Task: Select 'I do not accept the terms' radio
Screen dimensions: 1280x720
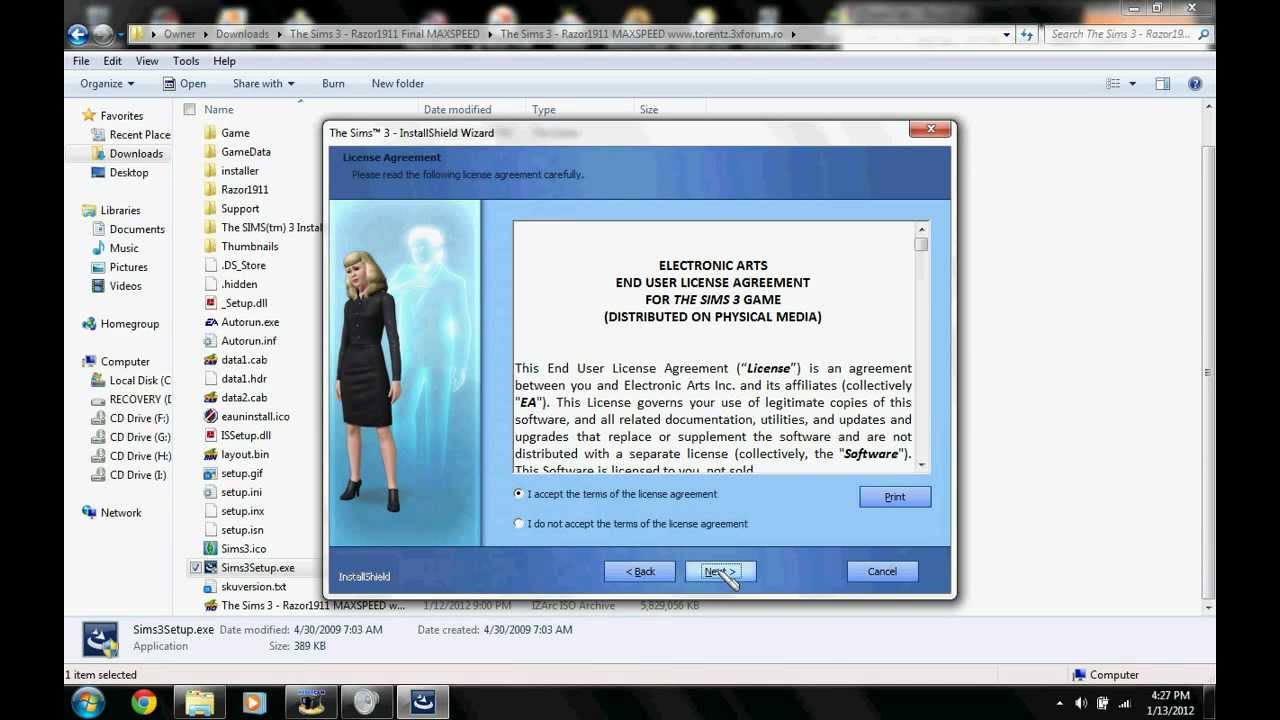Action: (518, 524)
